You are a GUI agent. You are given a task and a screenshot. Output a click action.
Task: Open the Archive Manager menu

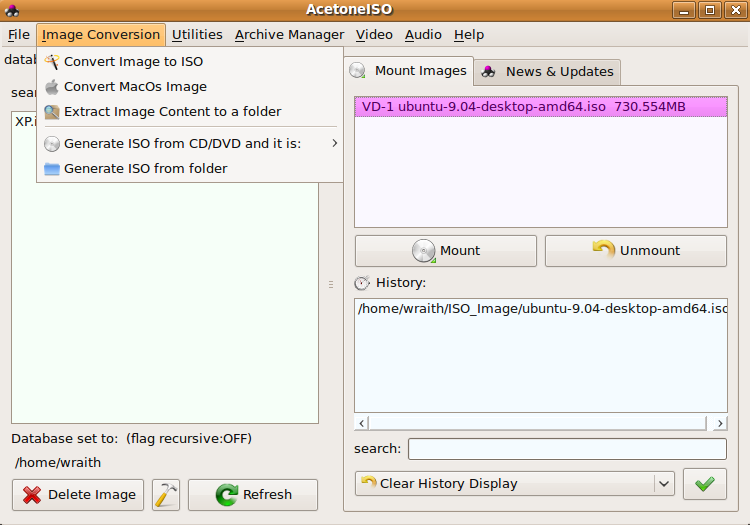(x=289, y=35)
